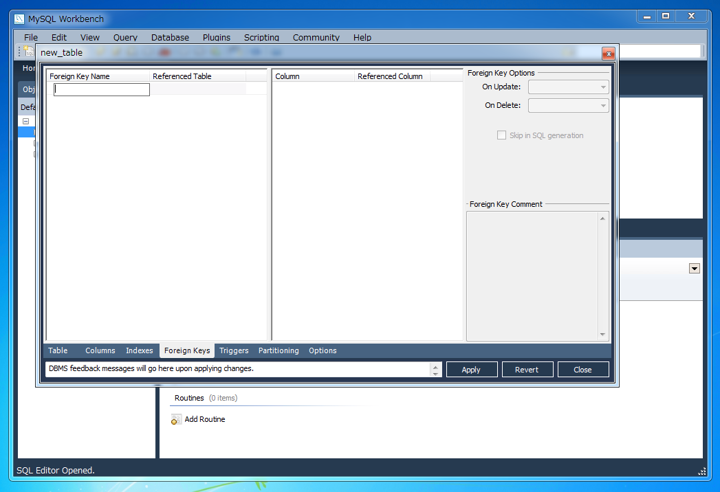Click the Apply button
The width and height of the screenshot is (720, 492).
[x=472, y=370]
